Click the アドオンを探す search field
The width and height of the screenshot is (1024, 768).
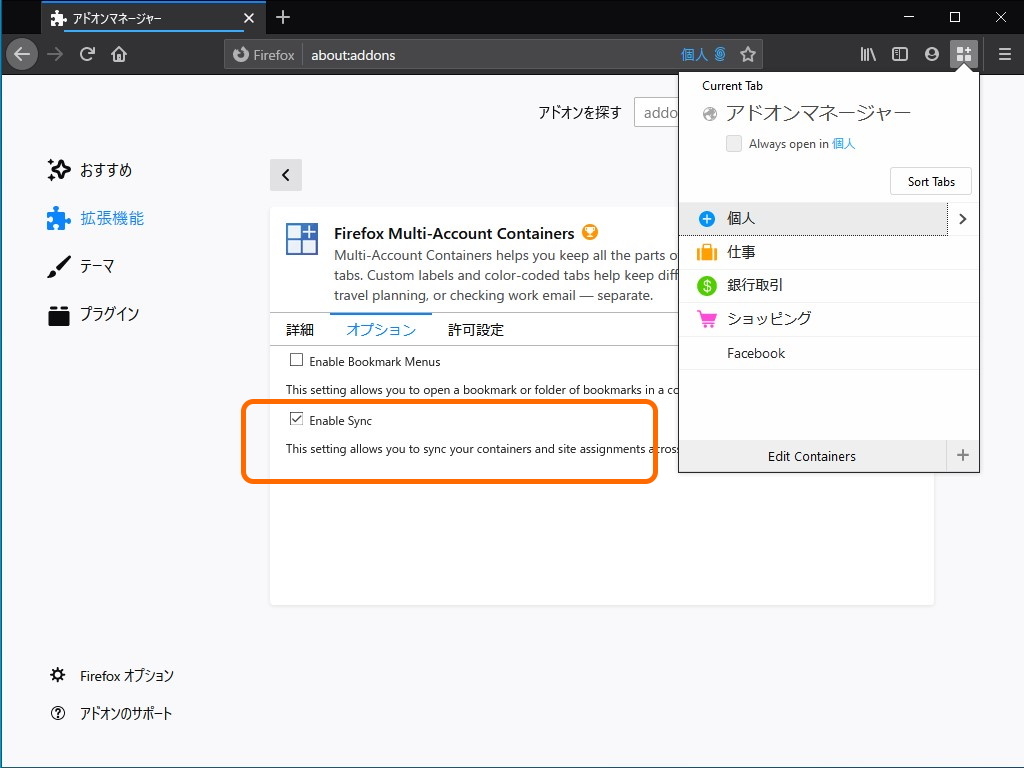pos(656,113)
